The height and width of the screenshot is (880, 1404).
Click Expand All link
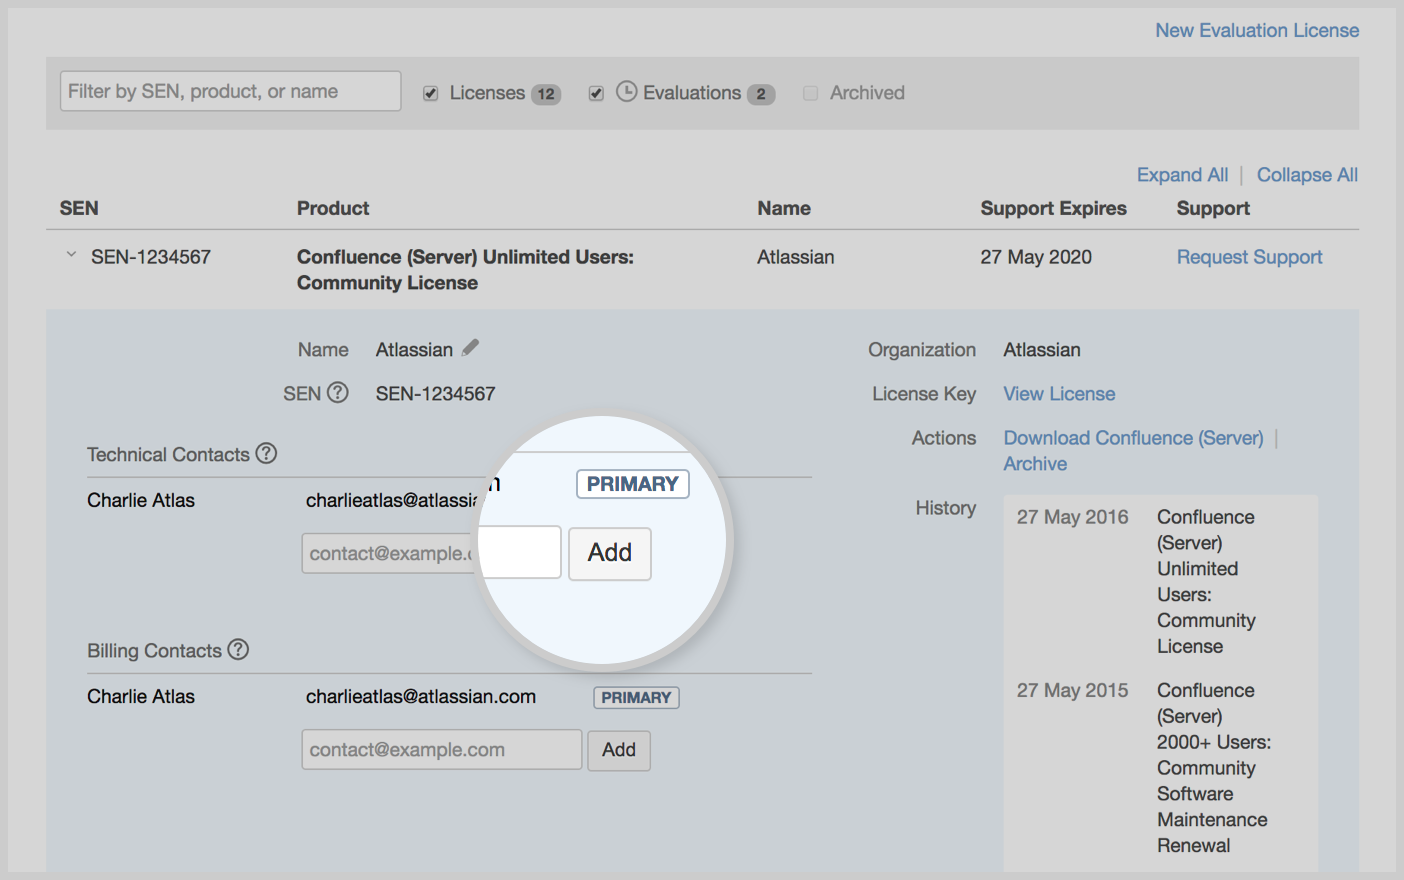(1182, 174)
